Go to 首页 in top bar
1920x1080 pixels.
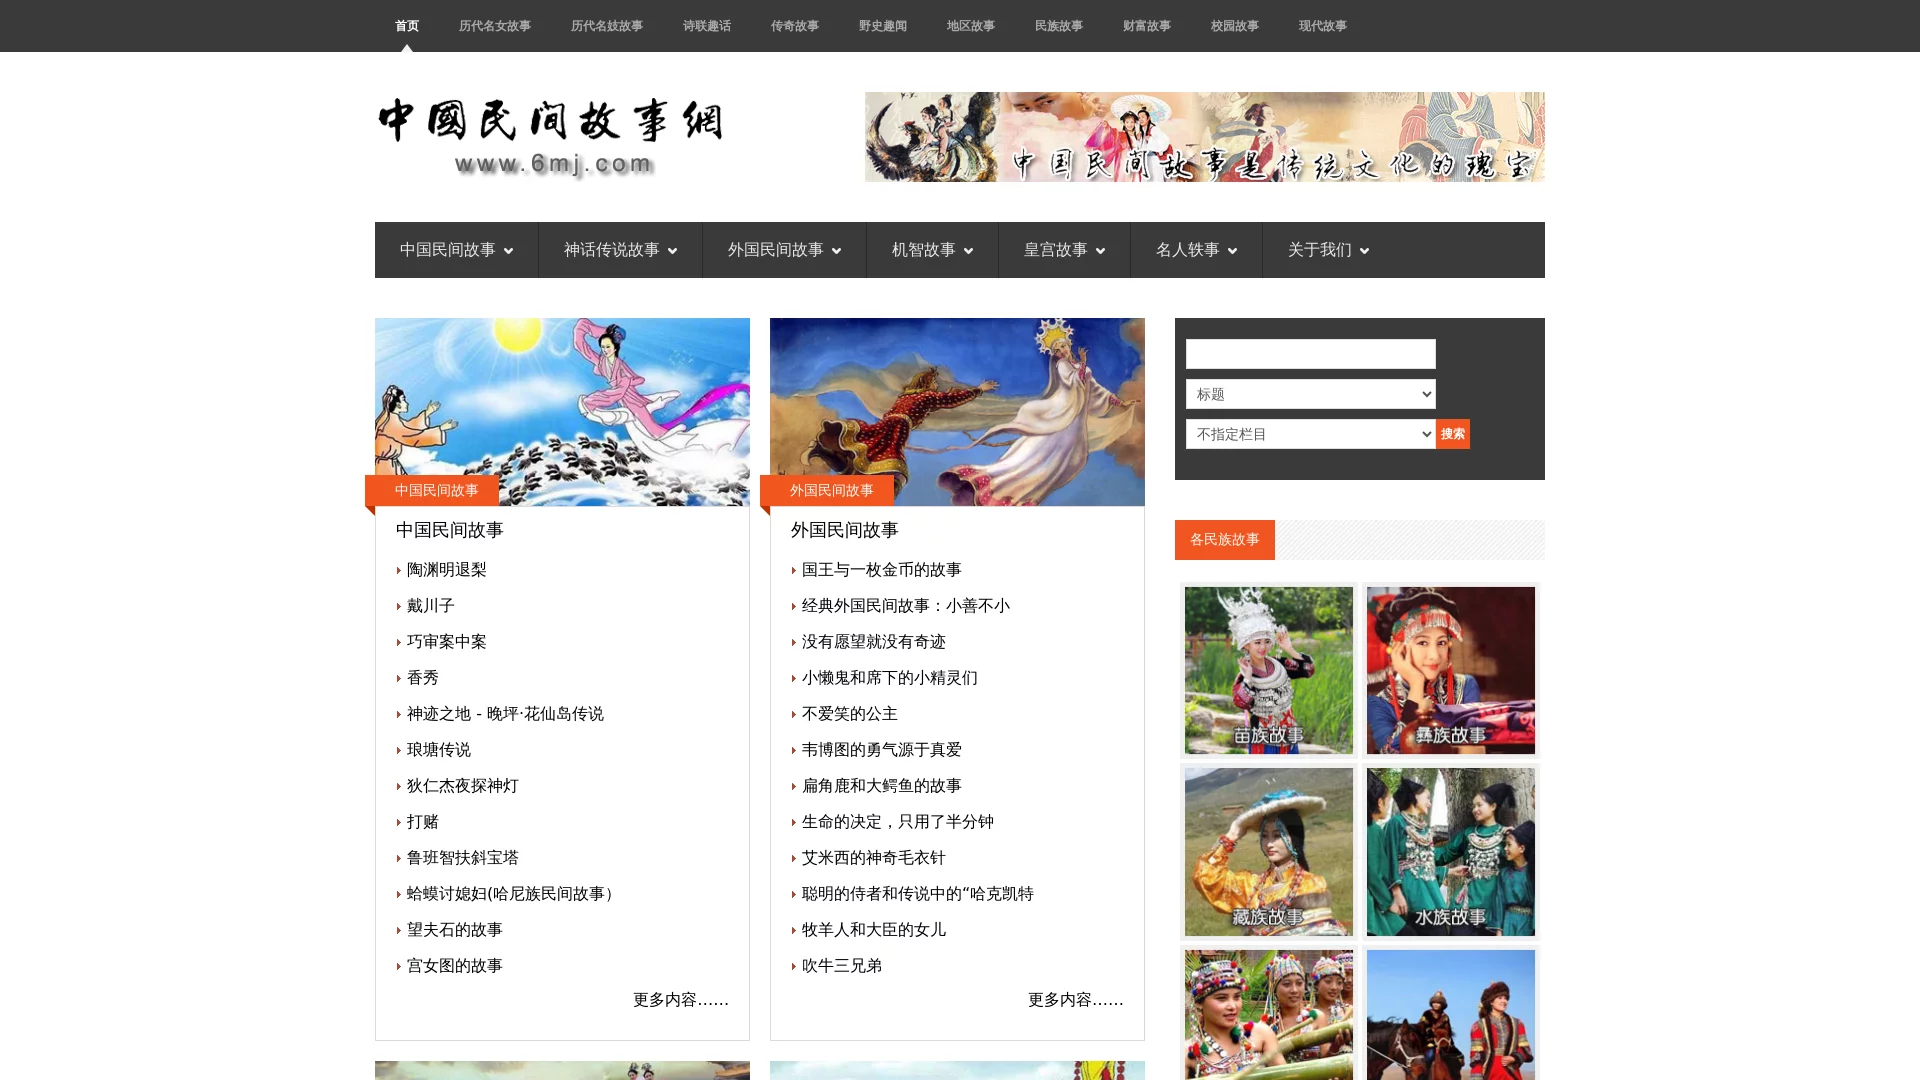(x=407, y=26)
